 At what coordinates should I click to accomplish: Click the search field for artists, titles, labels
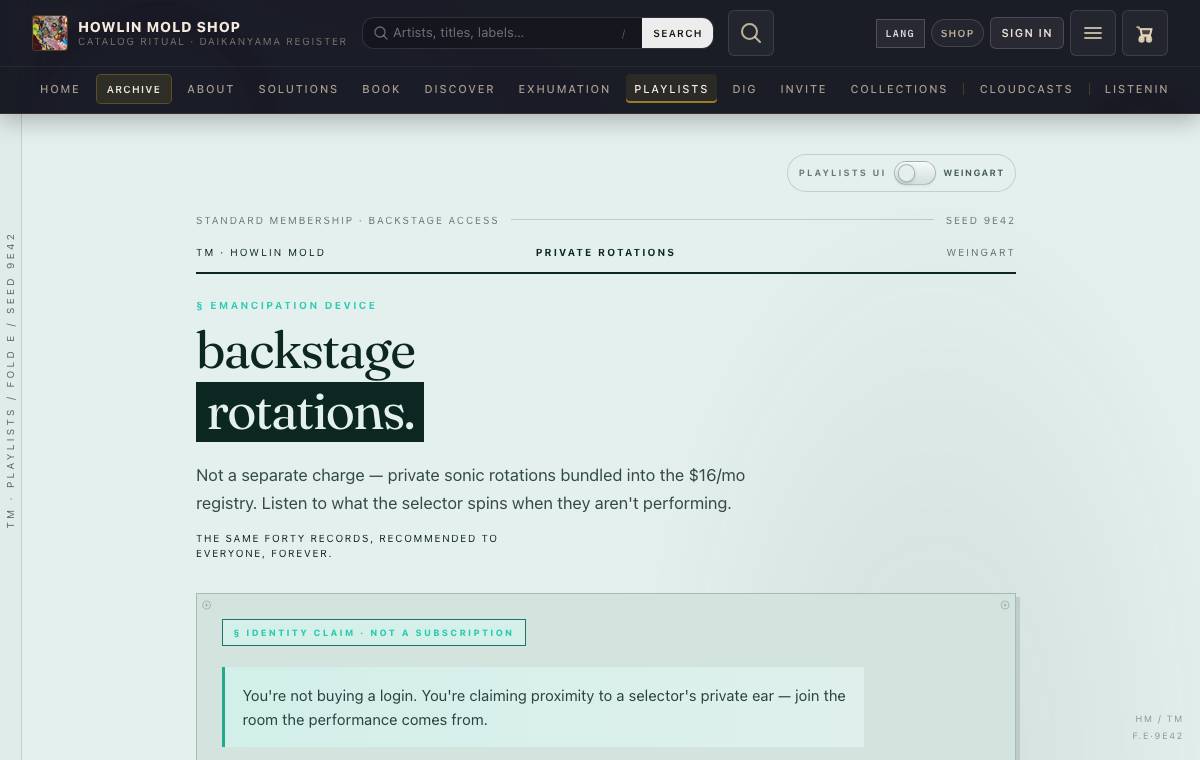[502, 33]
